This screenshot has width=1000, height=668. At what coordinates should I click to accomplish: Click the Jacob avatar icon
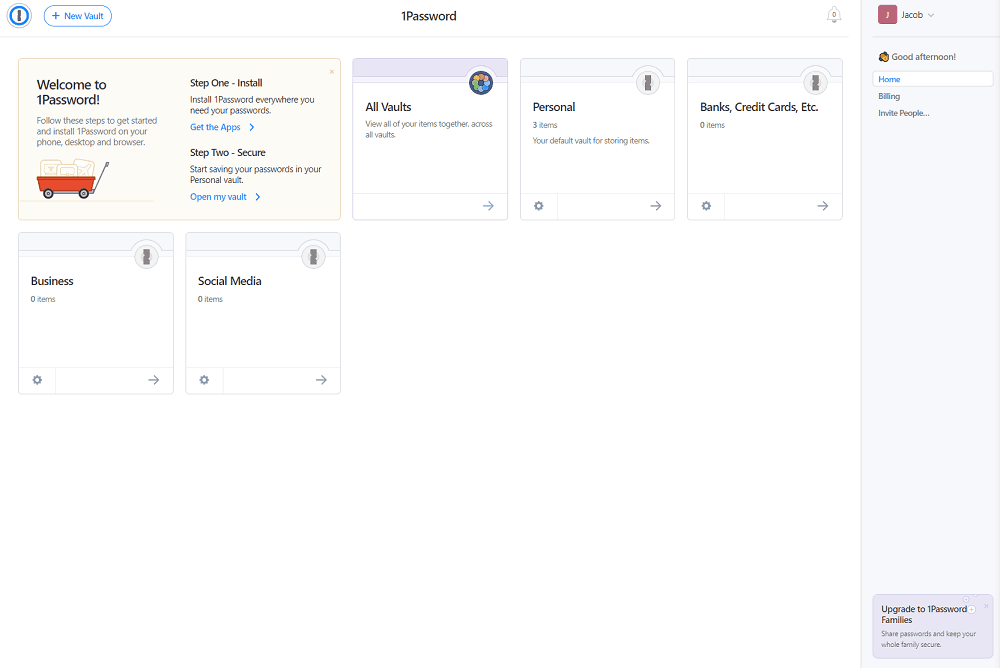(x=887, y=15)
